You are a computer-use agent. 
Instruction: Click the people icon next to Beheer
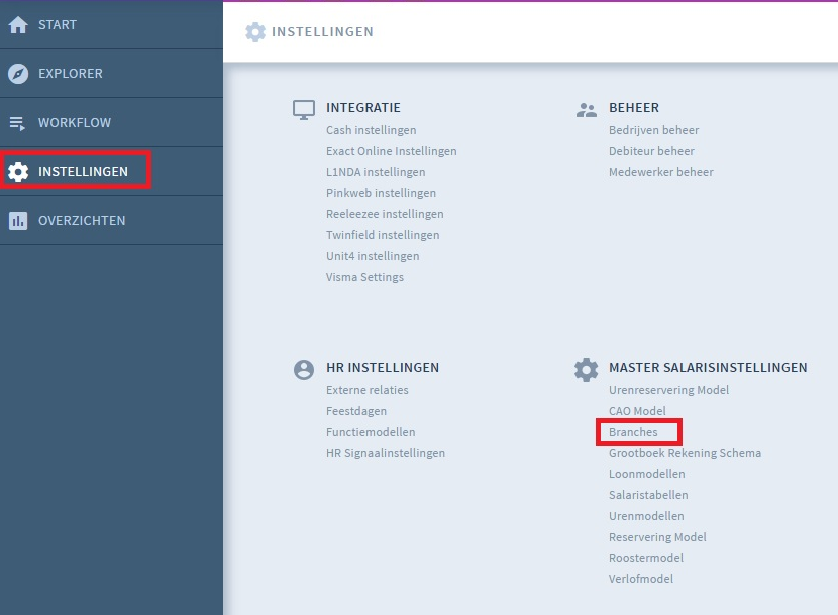pyautogui.click(x=587, y=109)
